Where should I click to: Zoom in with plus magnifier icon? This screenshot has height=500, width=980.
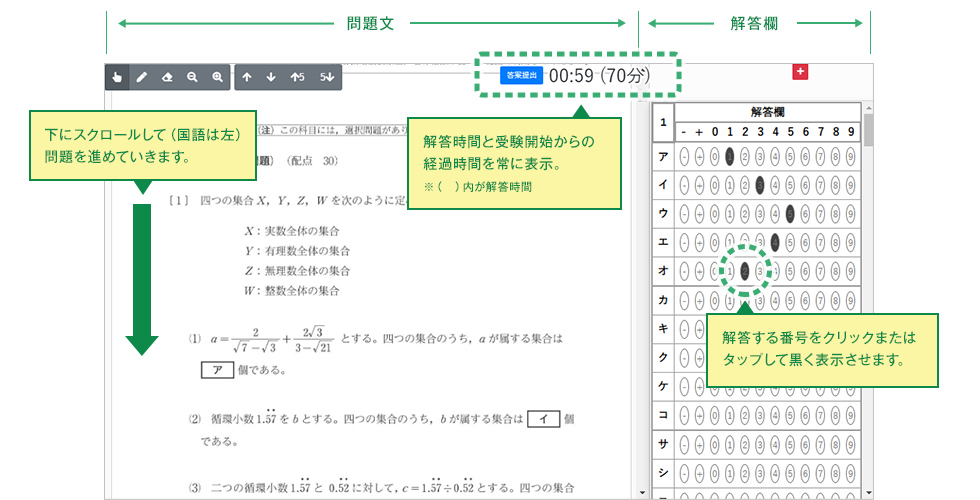click(x=217, y=78)
